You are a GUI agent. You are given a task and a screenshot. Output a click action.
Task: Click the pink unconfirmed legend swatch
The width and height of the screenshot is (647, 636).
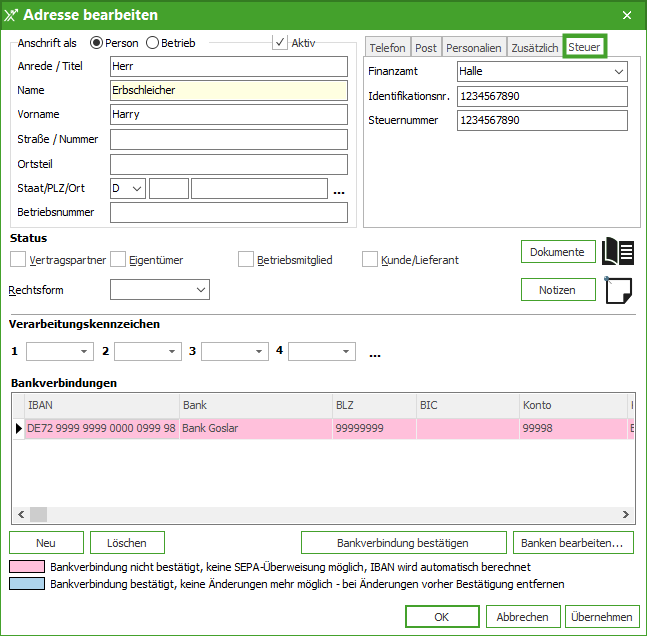pyautogui.click(x=27, y=567)
